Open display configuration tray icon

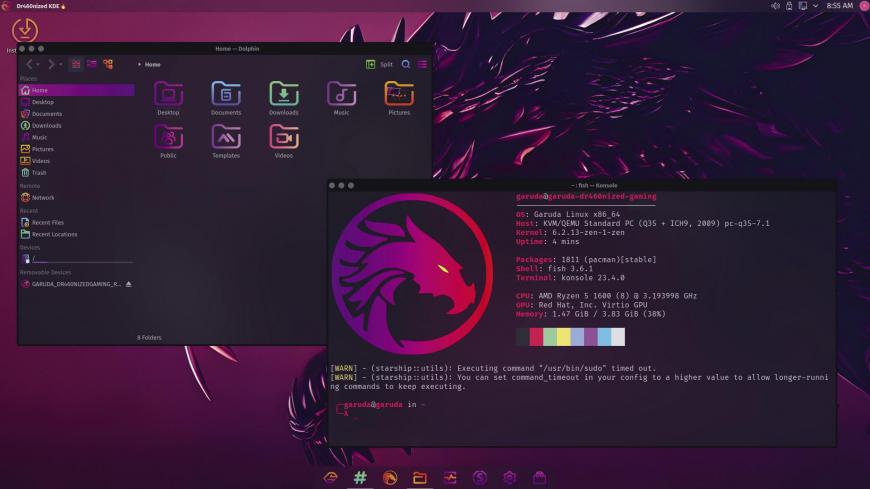coord(802,6)
